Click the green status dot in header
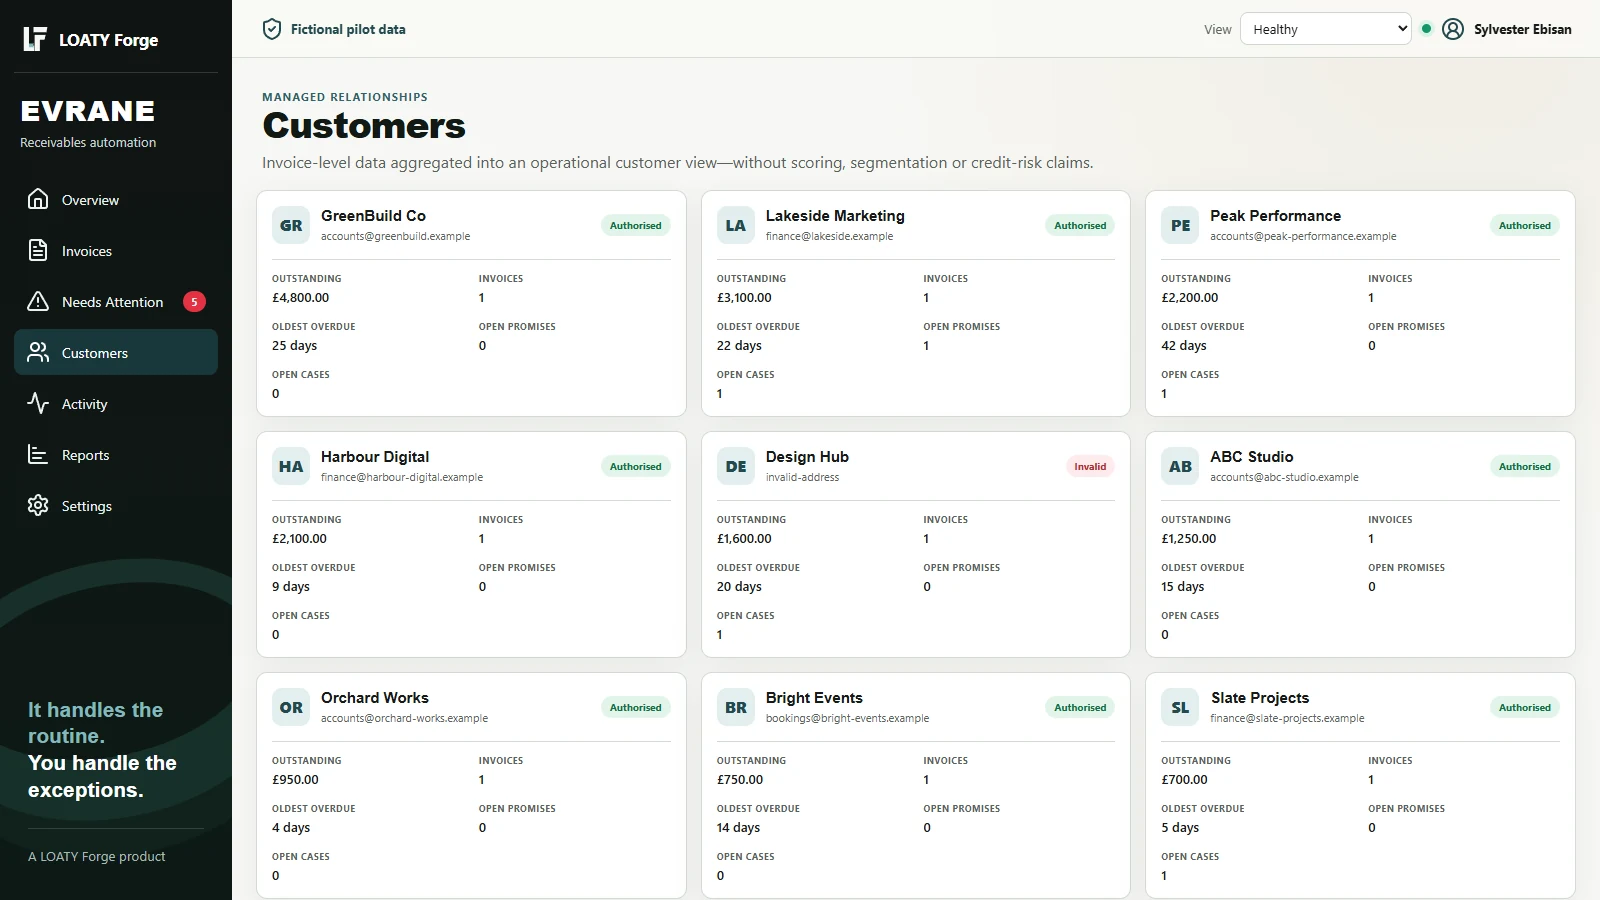Screen dimensions: 1600x900 (1426, 29)
